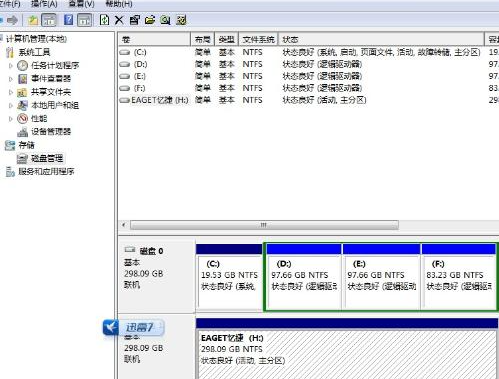
Task: Sort by the 文件系统 column header
Action: (x=258, y=39)
